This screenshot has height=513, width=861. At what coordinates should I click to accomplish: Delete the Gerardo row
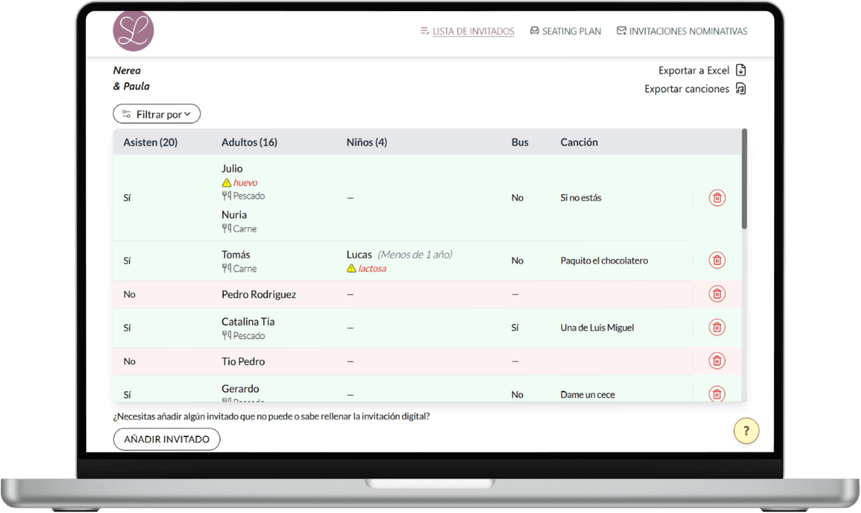[717, 393]
